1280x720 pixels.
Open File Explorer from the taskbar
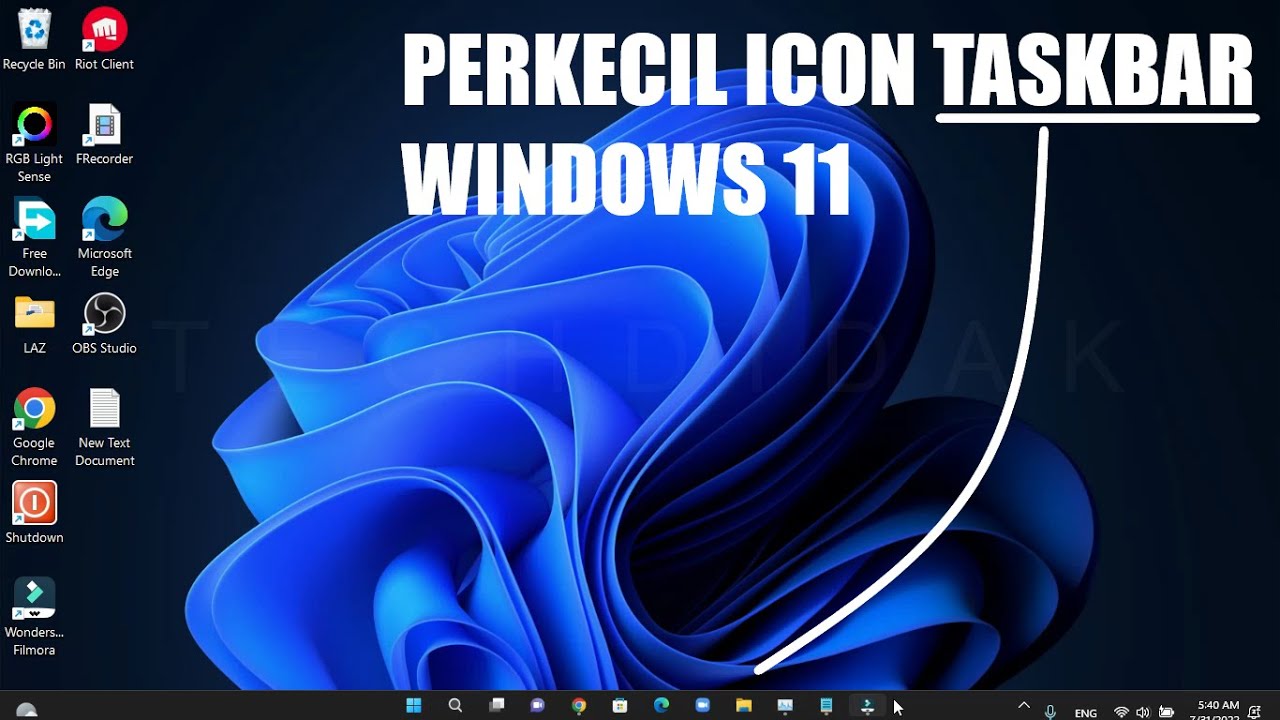point(744,706)
